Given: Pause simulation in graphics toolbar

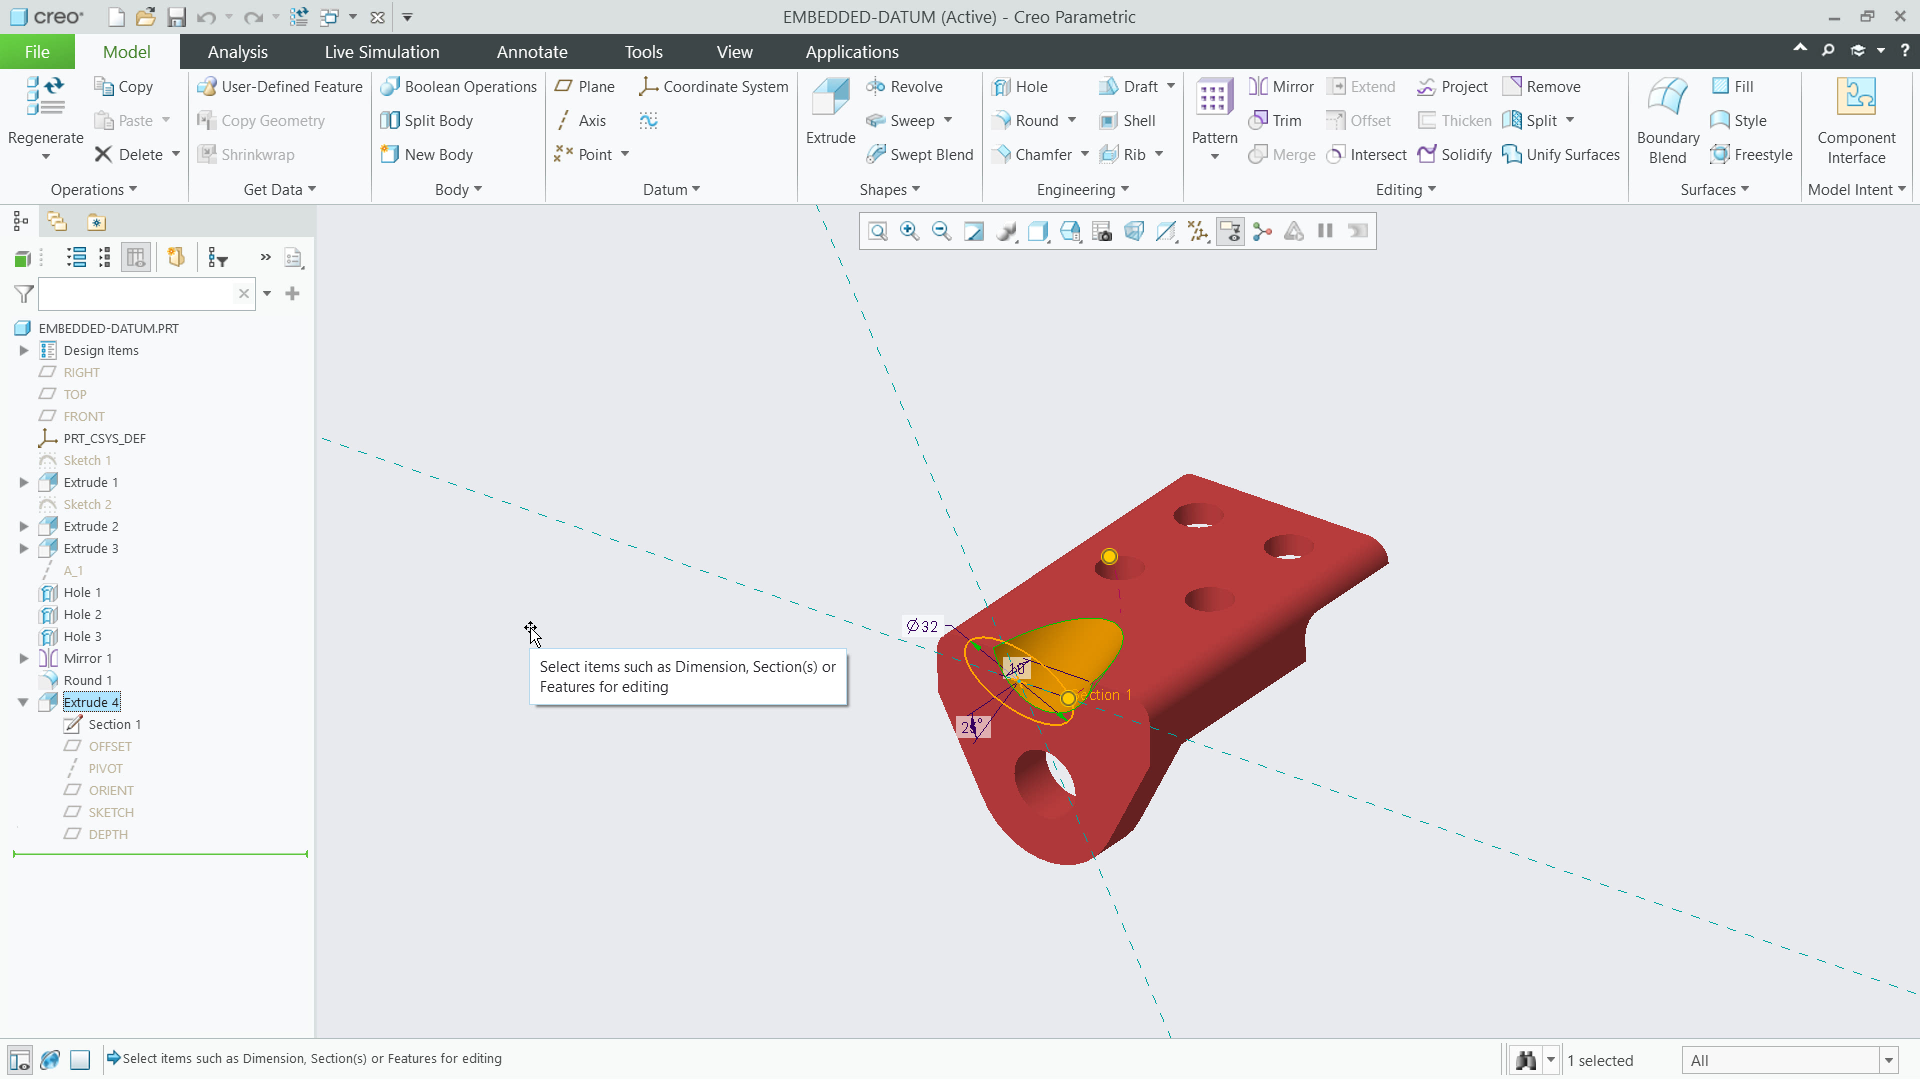Looking at the screenshot, I should coord(1326,231).
